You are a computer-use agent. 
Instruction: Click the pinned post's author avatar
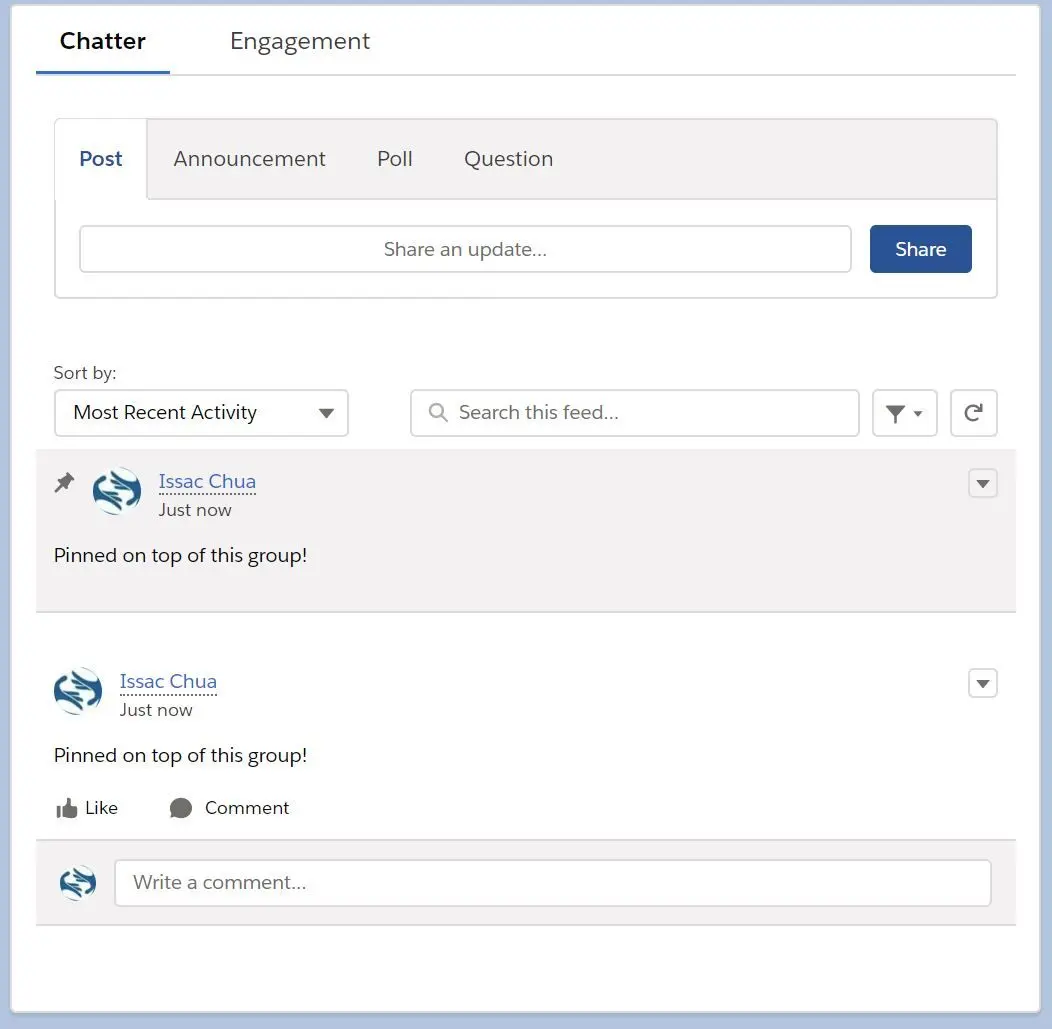coord(117,491)
